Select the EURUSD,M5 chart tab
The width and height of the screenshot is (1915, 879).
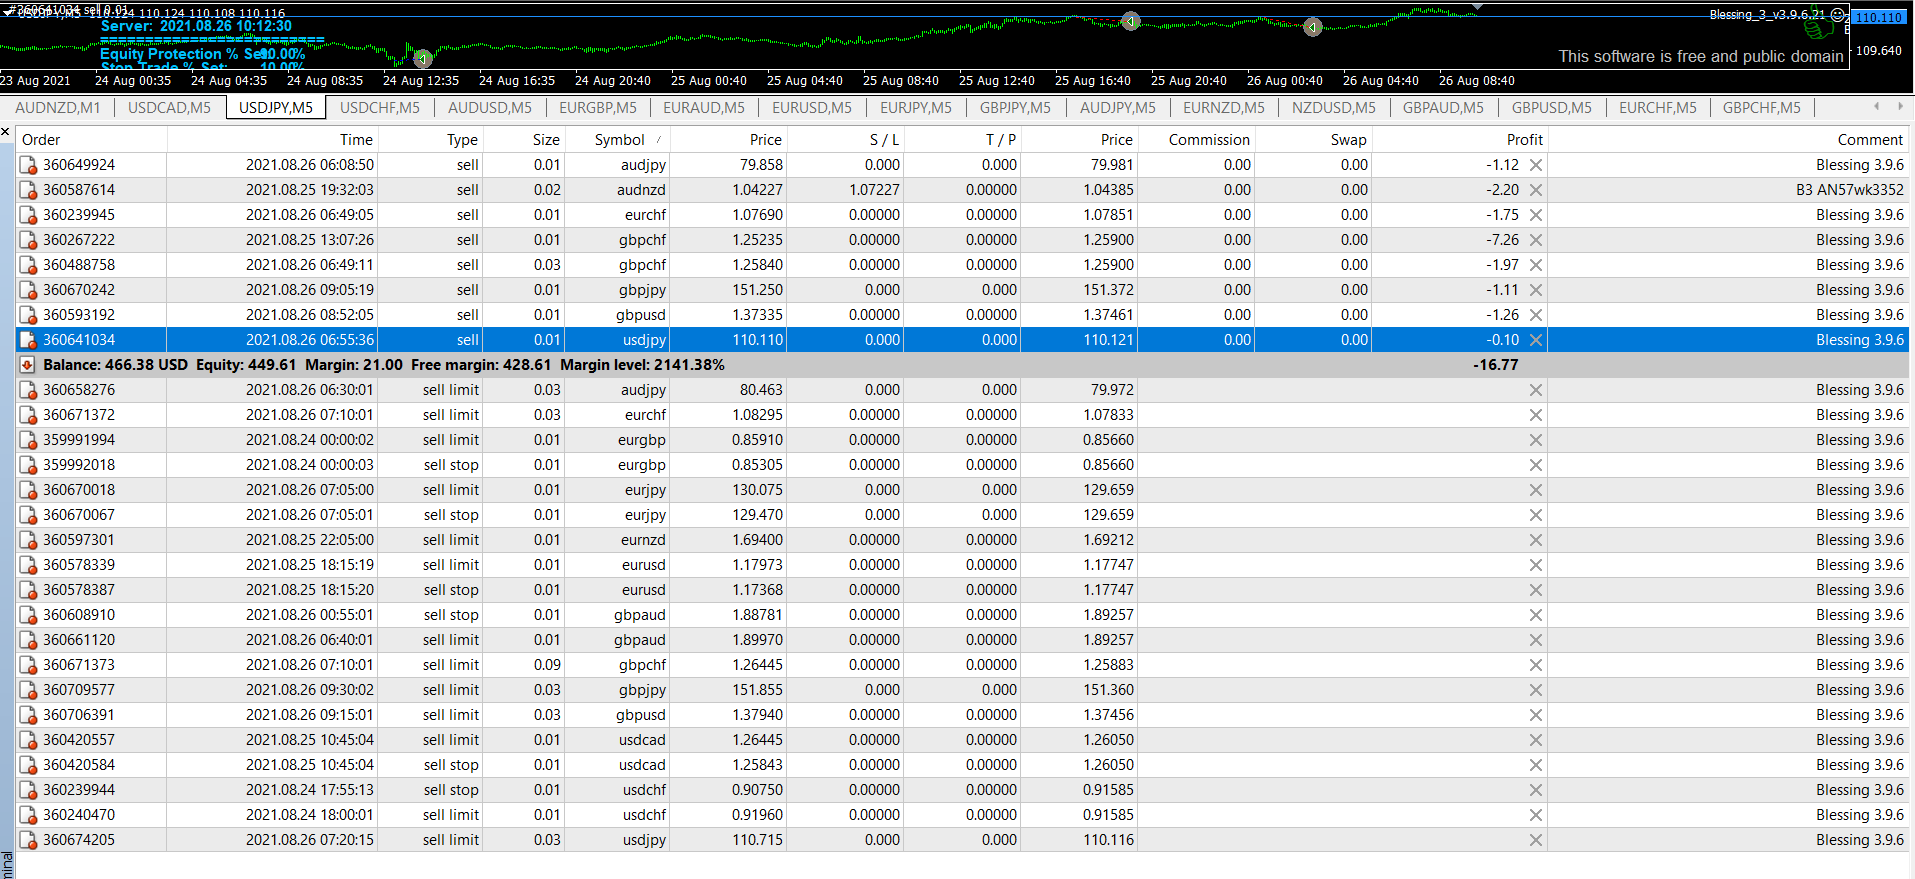(812, 108)
